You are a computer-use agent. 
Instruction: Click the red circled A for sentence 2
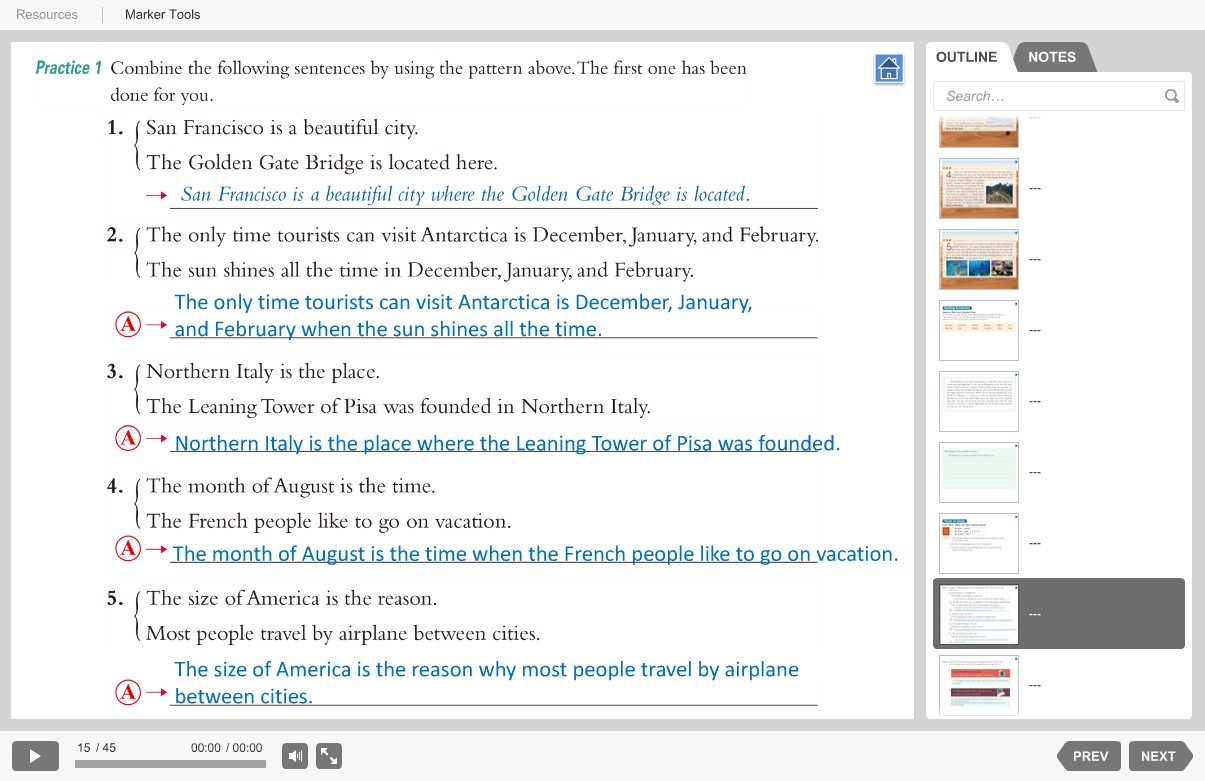tap(128, 325)
